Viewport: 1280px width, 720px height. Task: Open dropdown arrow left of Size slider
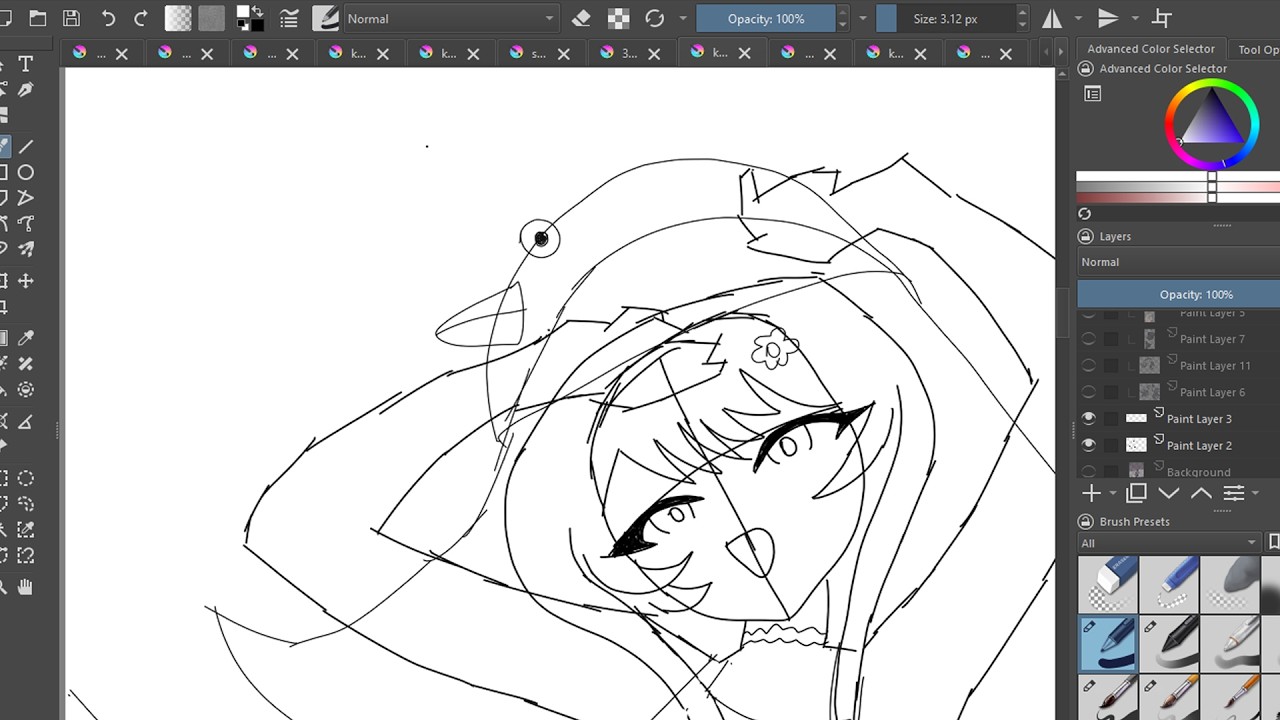862,18
